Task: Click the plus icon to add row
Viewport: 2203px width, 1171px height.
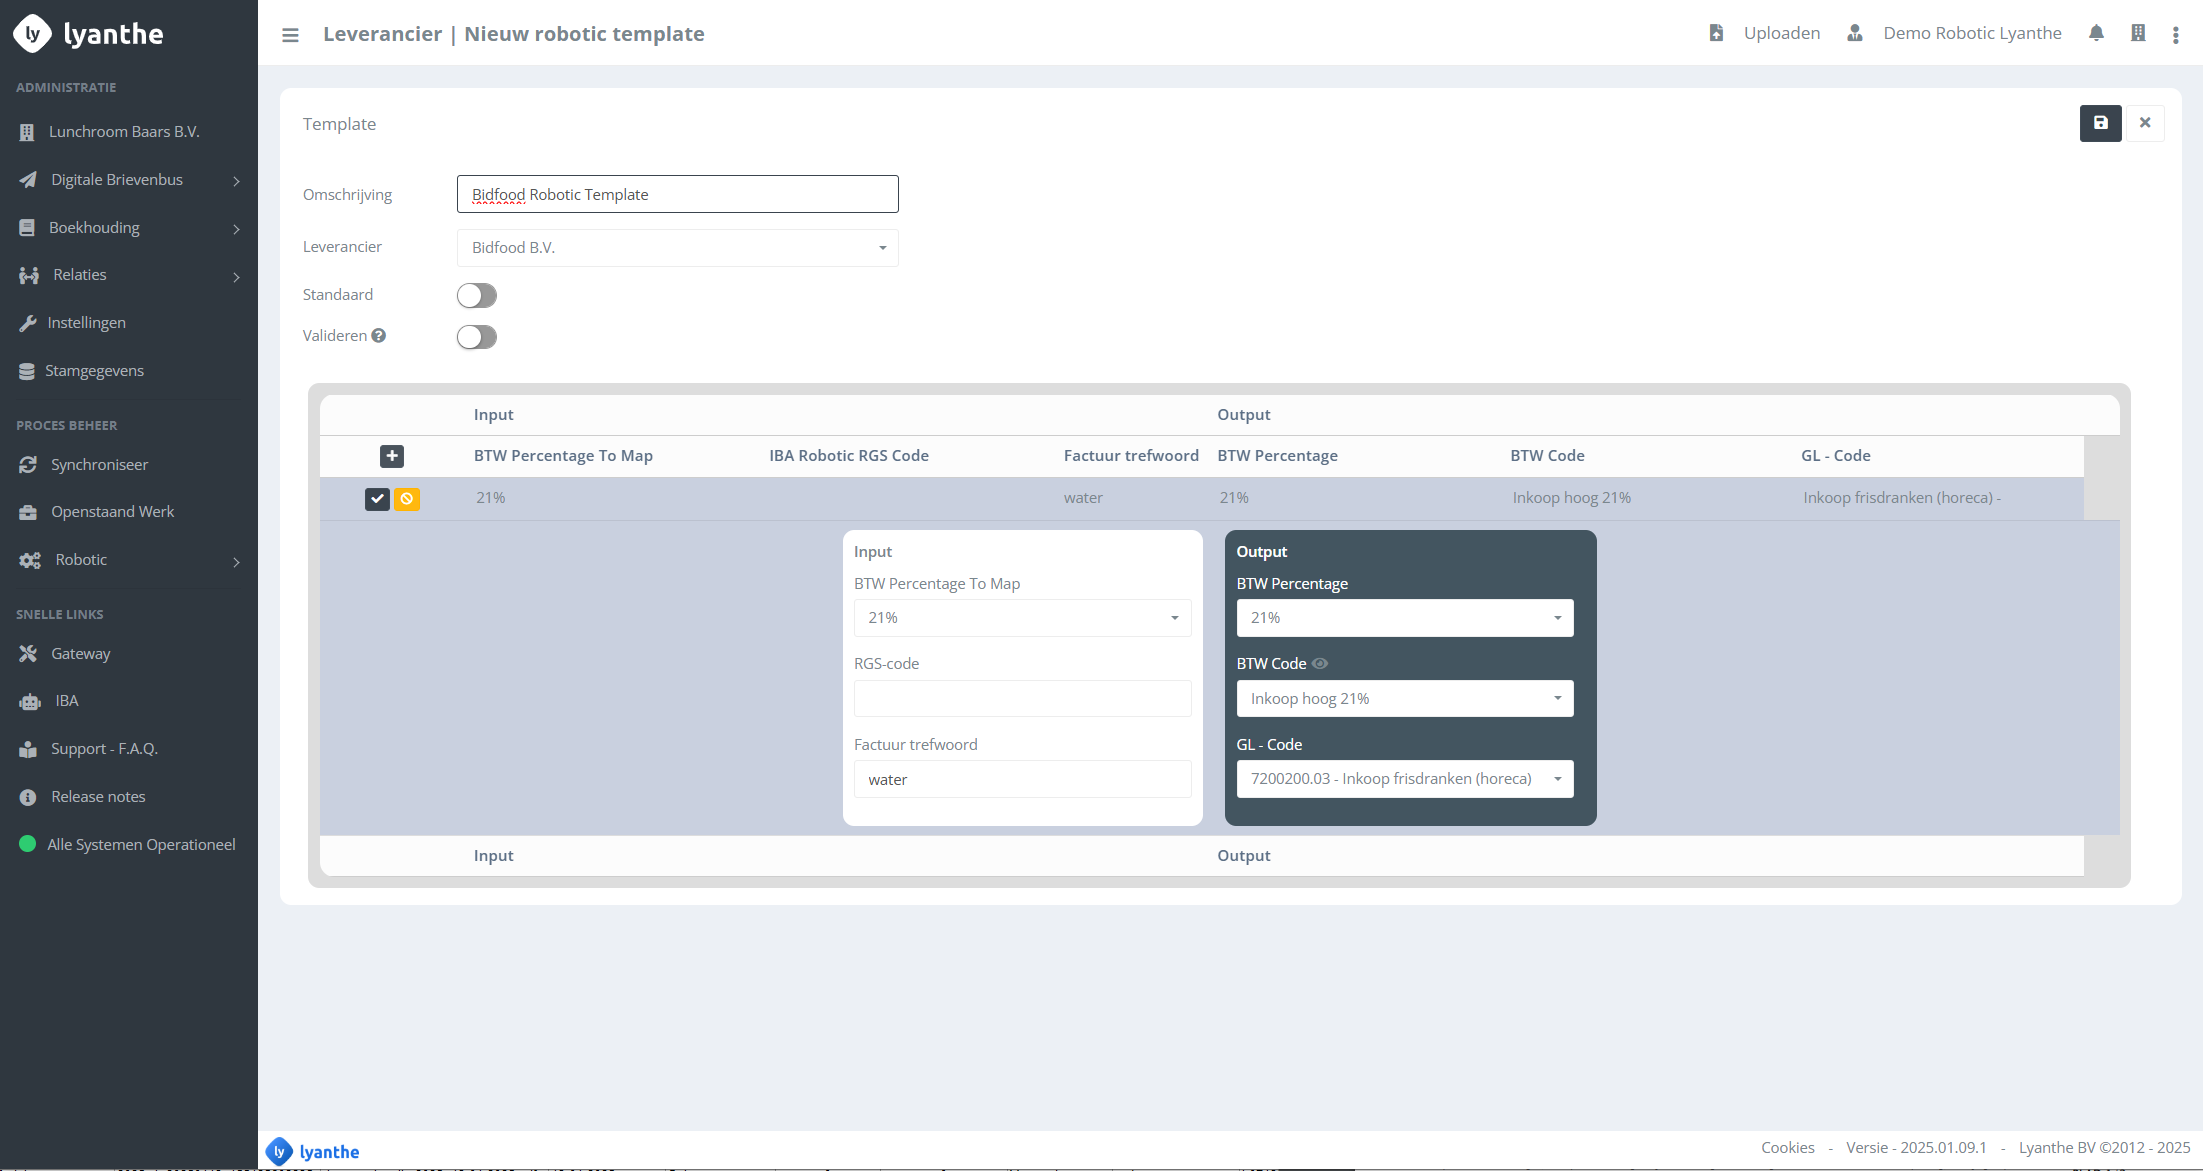Action: click(392, 456)
